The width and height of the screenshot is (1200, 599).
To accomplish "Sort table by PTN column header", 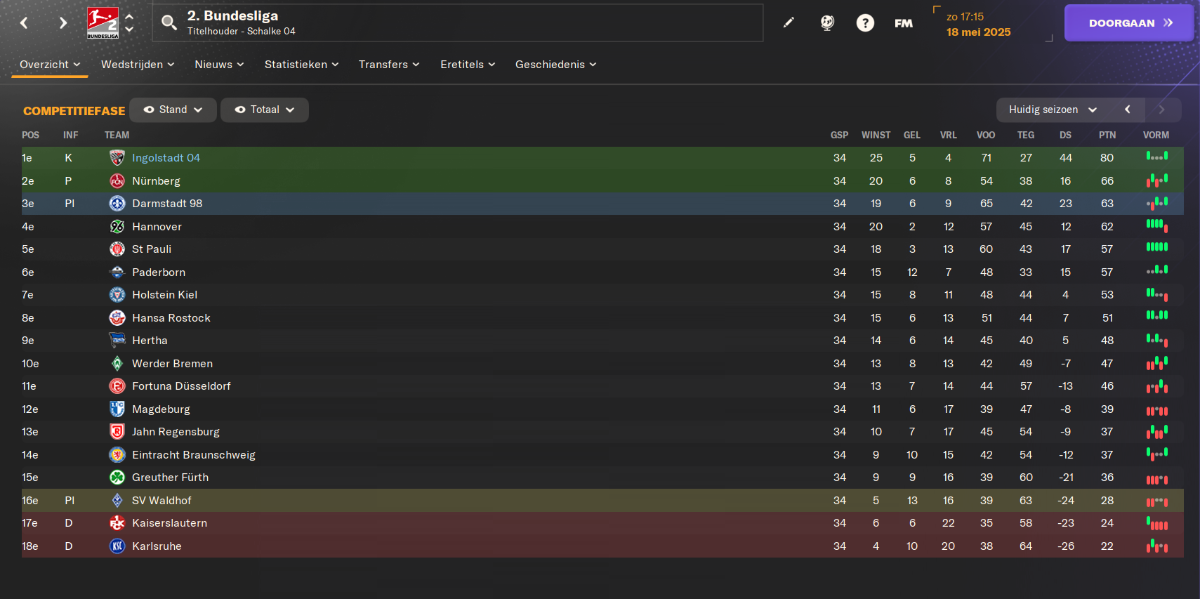I will point(1107,135).
